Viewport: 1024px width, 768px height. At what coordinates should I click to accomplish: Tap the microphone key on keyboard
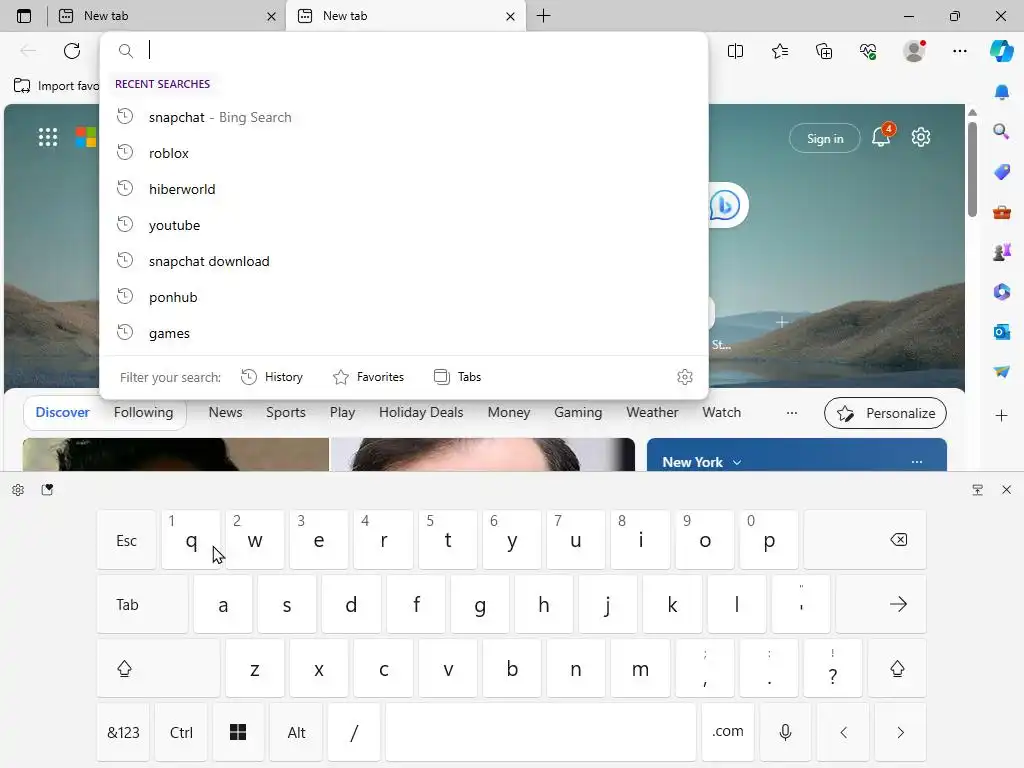[x=786, y=732]
